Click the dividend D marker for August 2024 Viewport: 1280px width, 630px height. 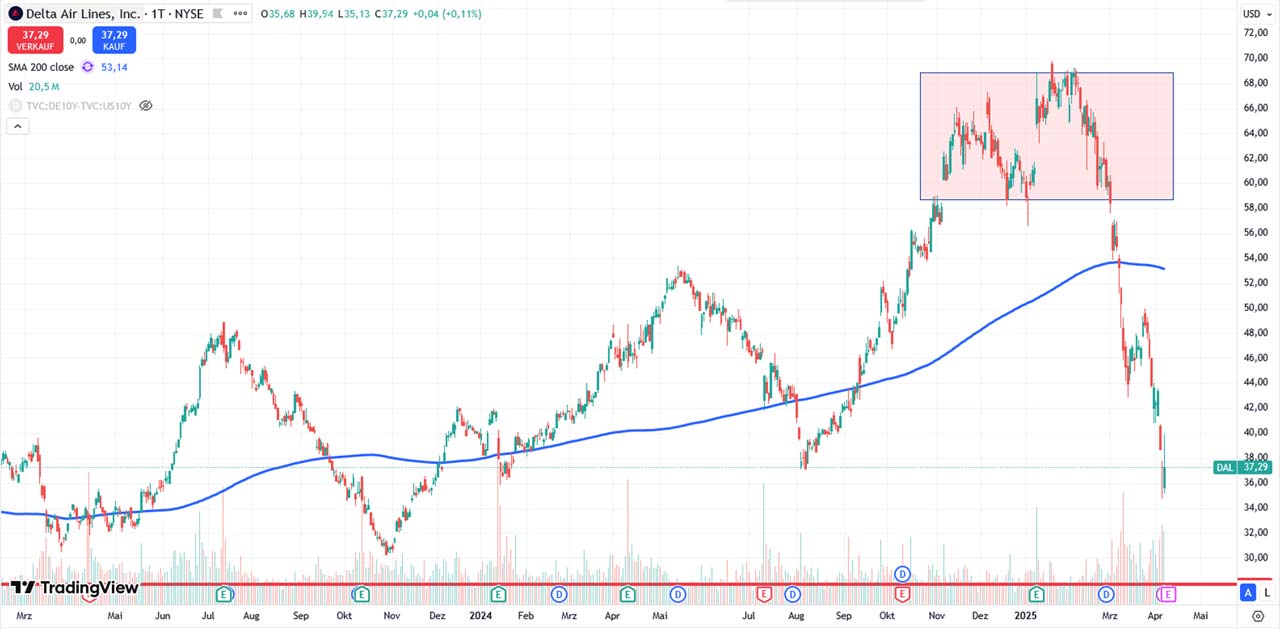coord(794,594)
